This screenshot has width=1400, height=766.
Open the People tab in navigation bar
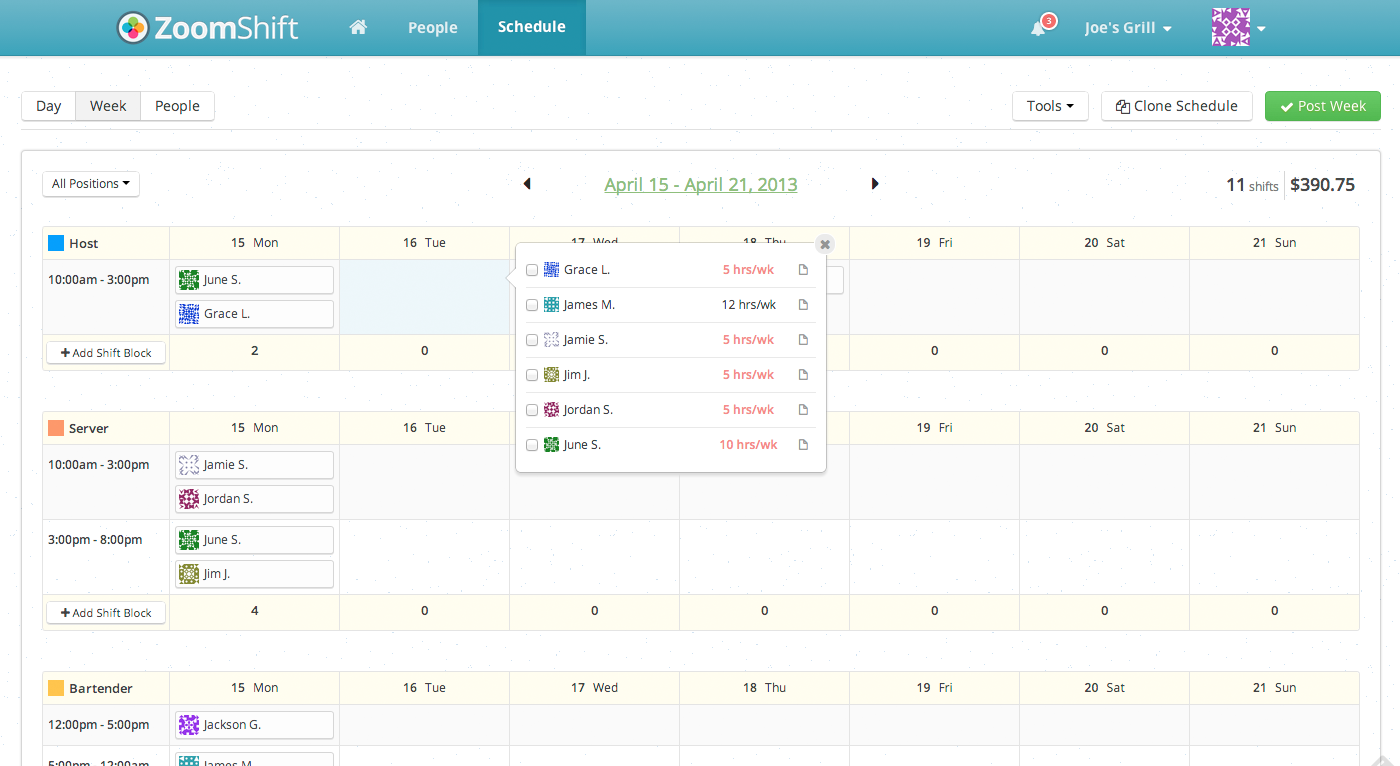click(x=432, y=28)
